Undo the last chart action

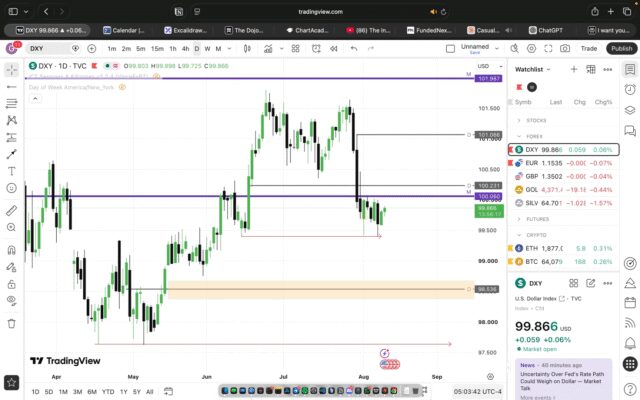(354, 49)
